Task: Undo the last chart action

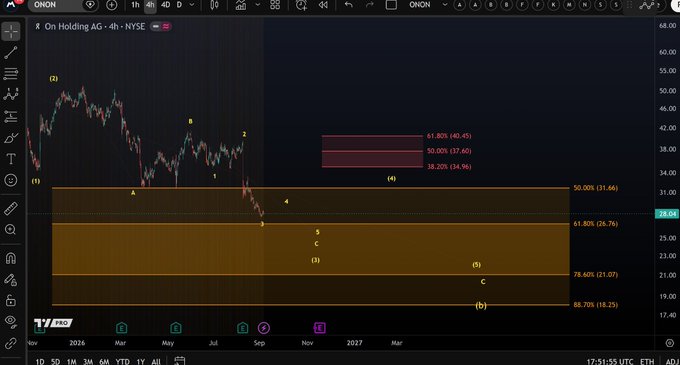Action: pos(349,5)
